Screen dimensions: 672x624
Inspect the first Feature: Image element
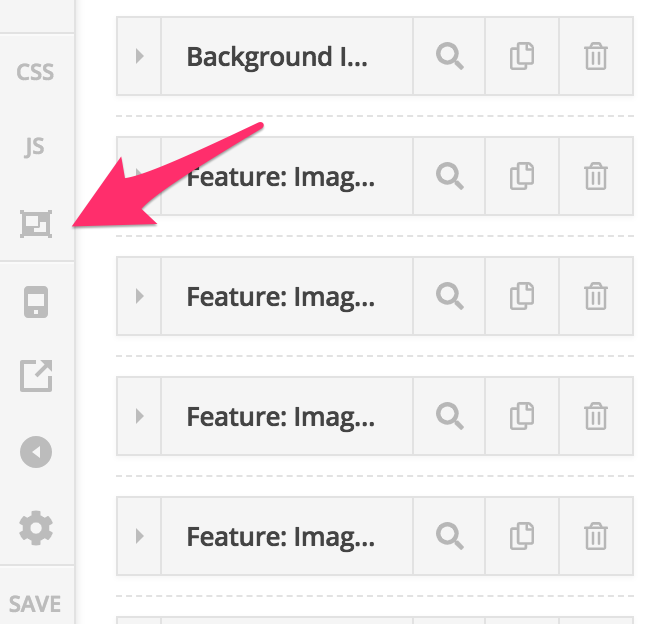pyautogui.click(x=450, y=176)
